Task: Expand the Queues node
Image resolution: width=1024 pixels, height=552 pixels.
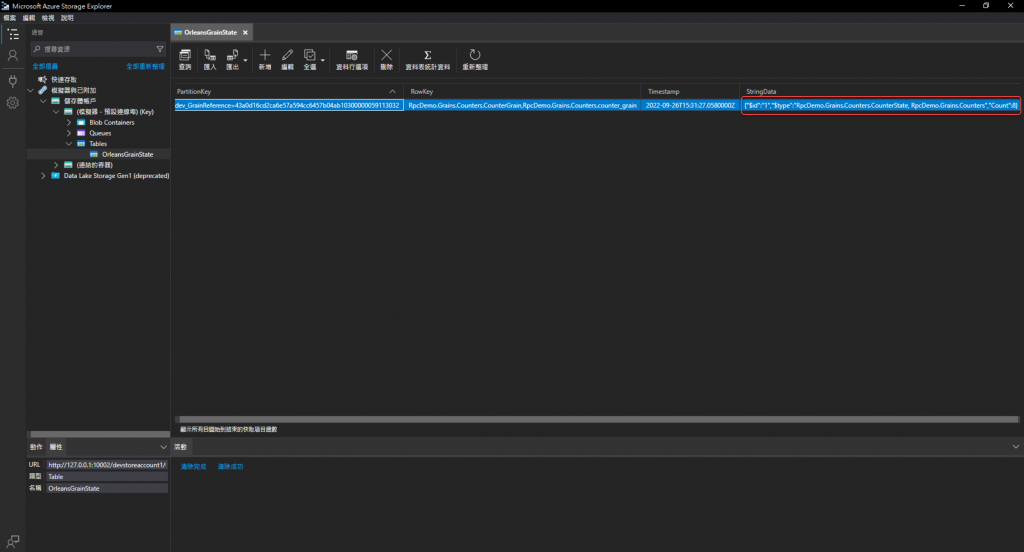Action: pos(69,133)
